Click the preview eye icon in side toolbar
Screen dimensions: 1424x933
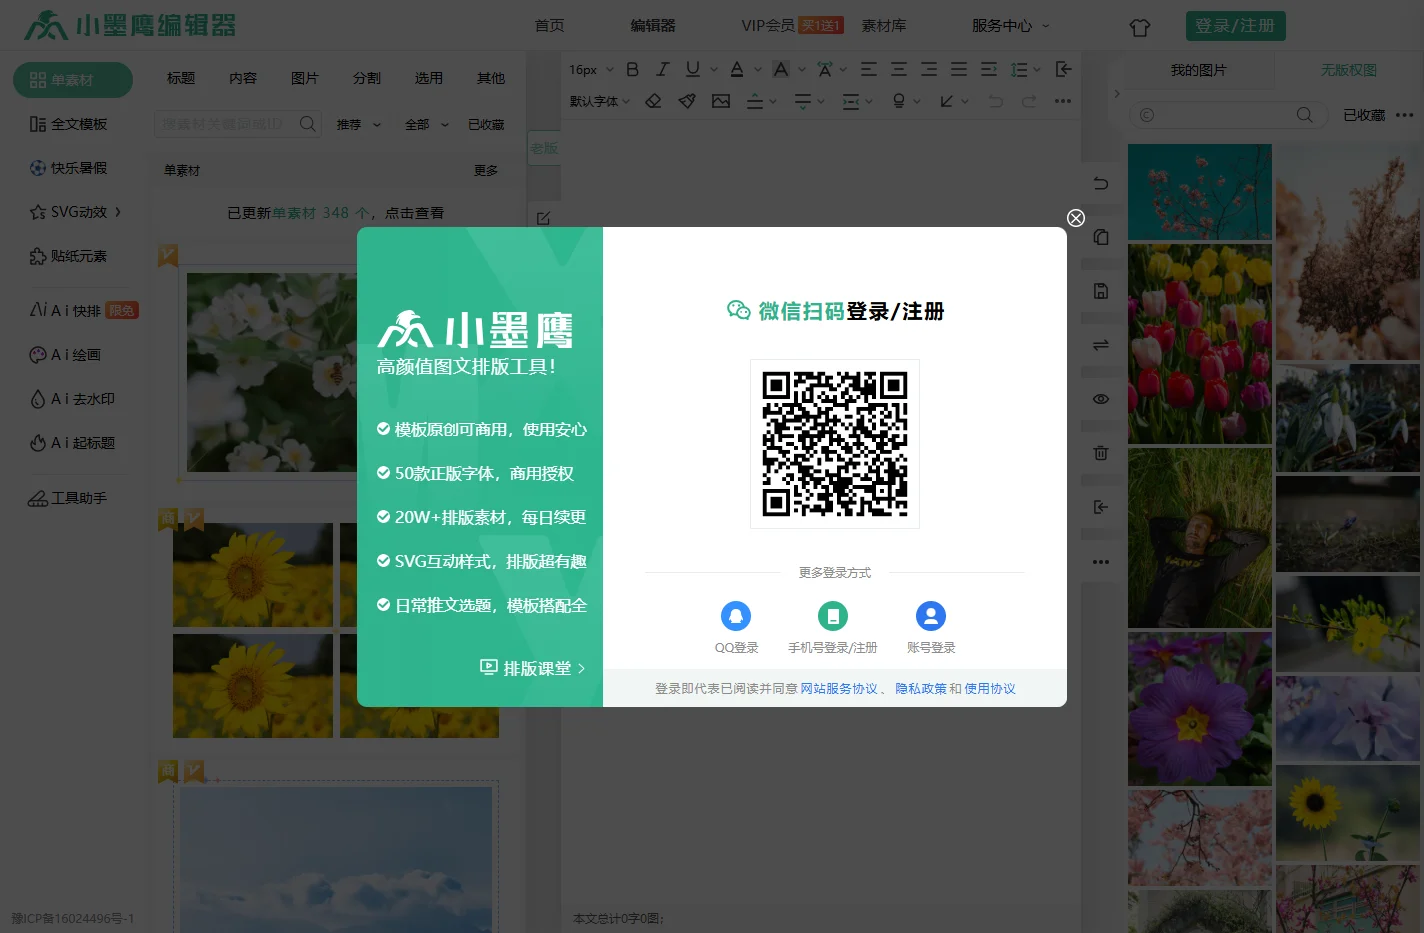tap(1101, 399)
